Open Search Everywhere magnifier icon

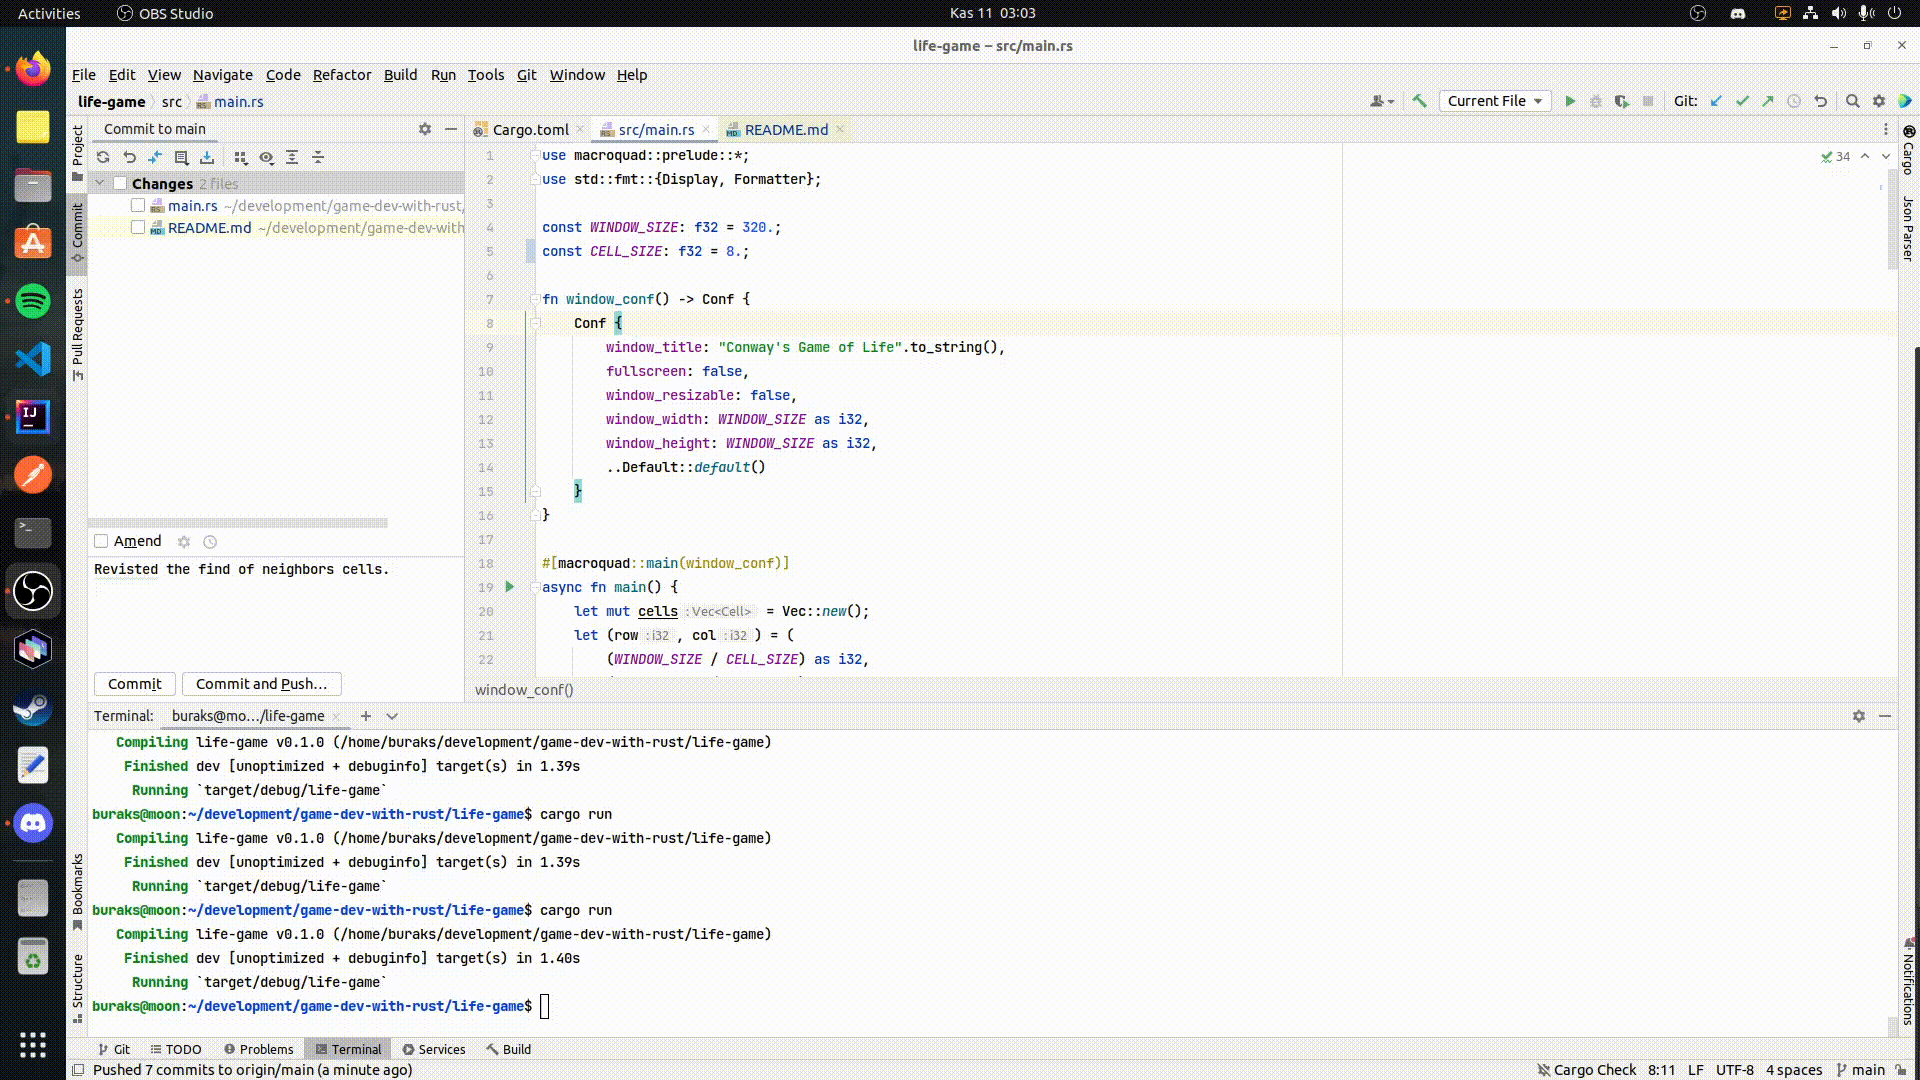(1852, 101)
